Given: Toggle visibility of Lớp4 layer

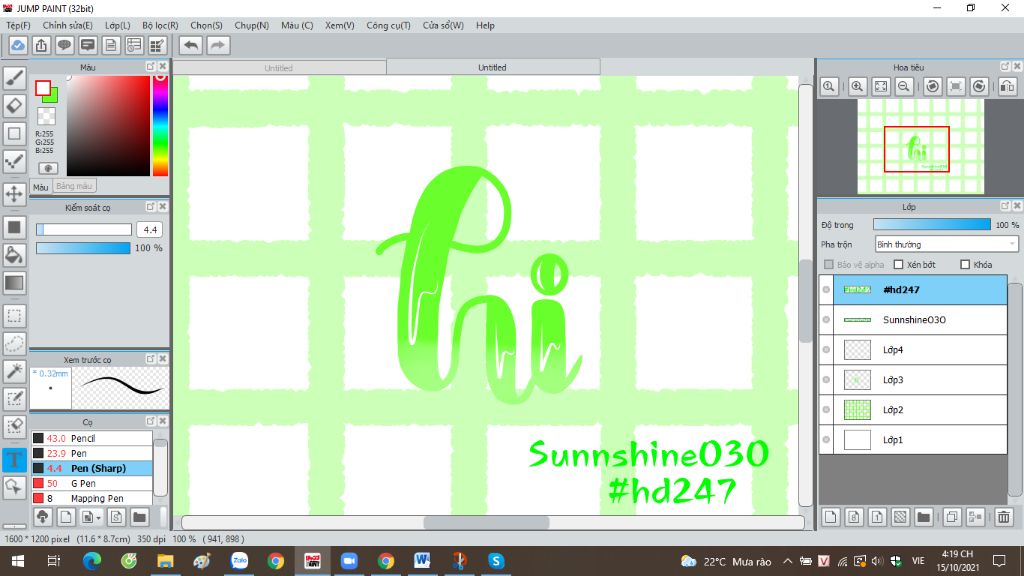Looking at the screenshot, I should (826, 349).
